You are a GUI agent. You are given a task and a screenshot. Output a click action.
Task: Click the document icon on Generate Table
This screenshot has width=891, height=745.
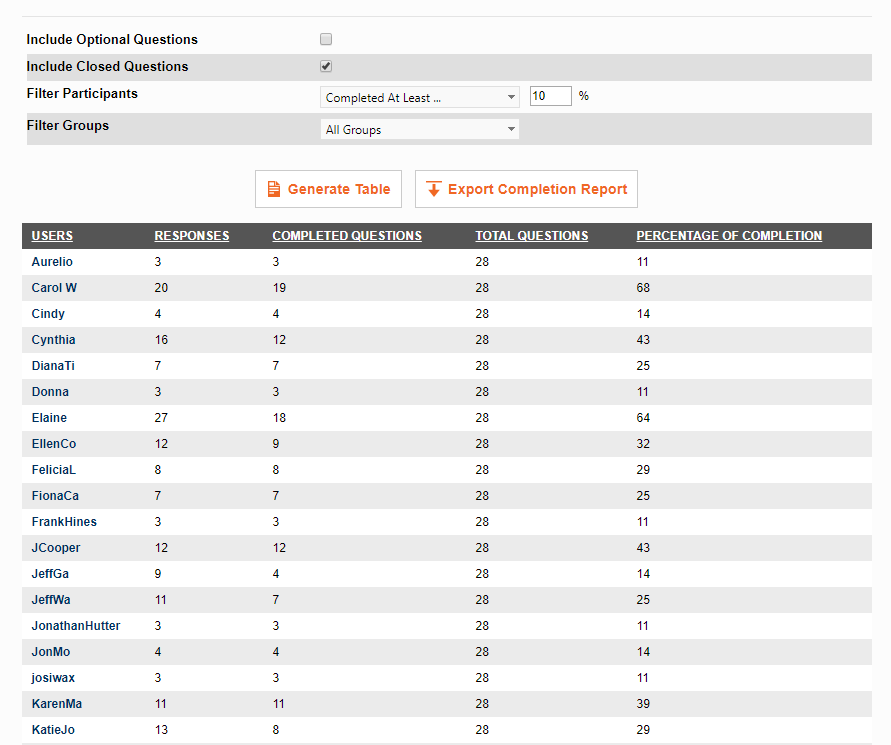point(273,189)
